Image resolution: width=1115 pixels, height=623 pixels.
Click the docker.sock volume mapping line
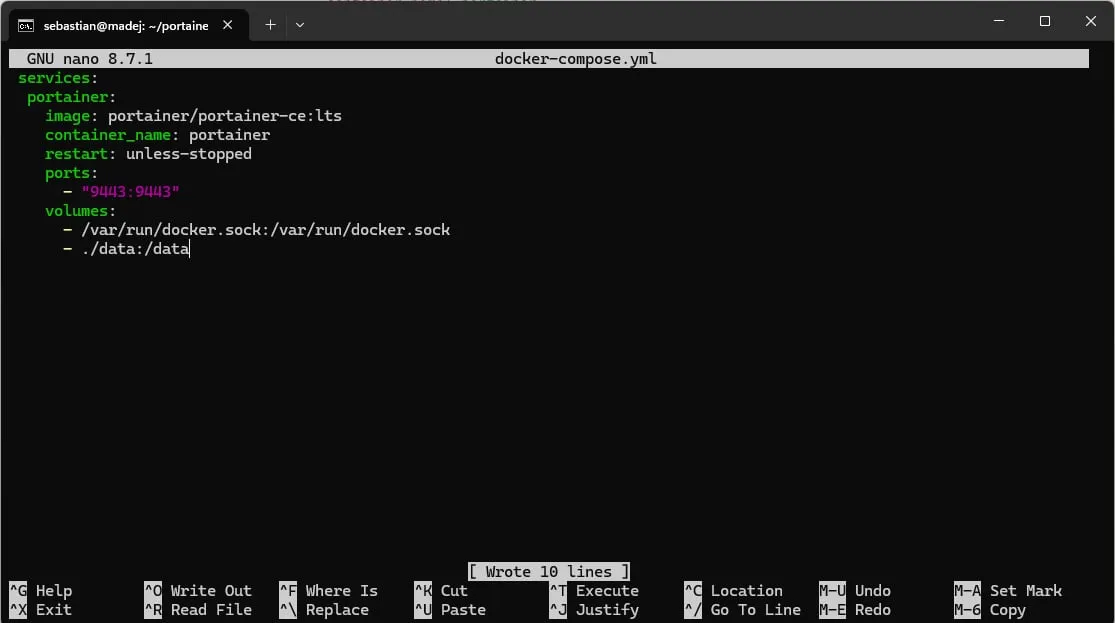pyautogui.click(x=257, y=230)
